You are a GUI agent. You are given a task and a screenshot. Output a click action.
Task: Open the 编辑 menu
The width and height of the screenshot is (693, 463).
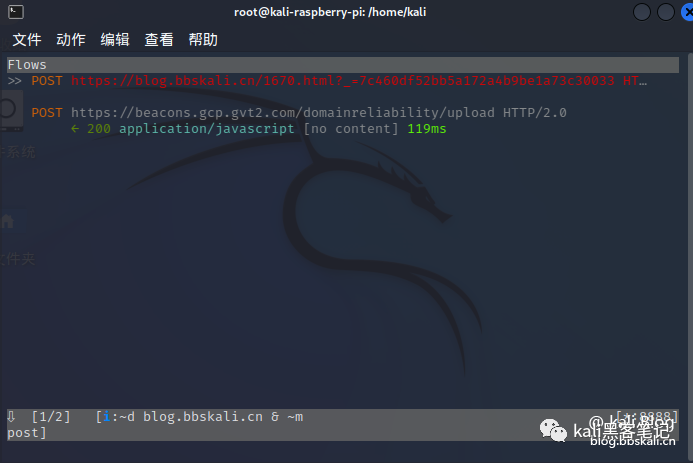point(115,40)
